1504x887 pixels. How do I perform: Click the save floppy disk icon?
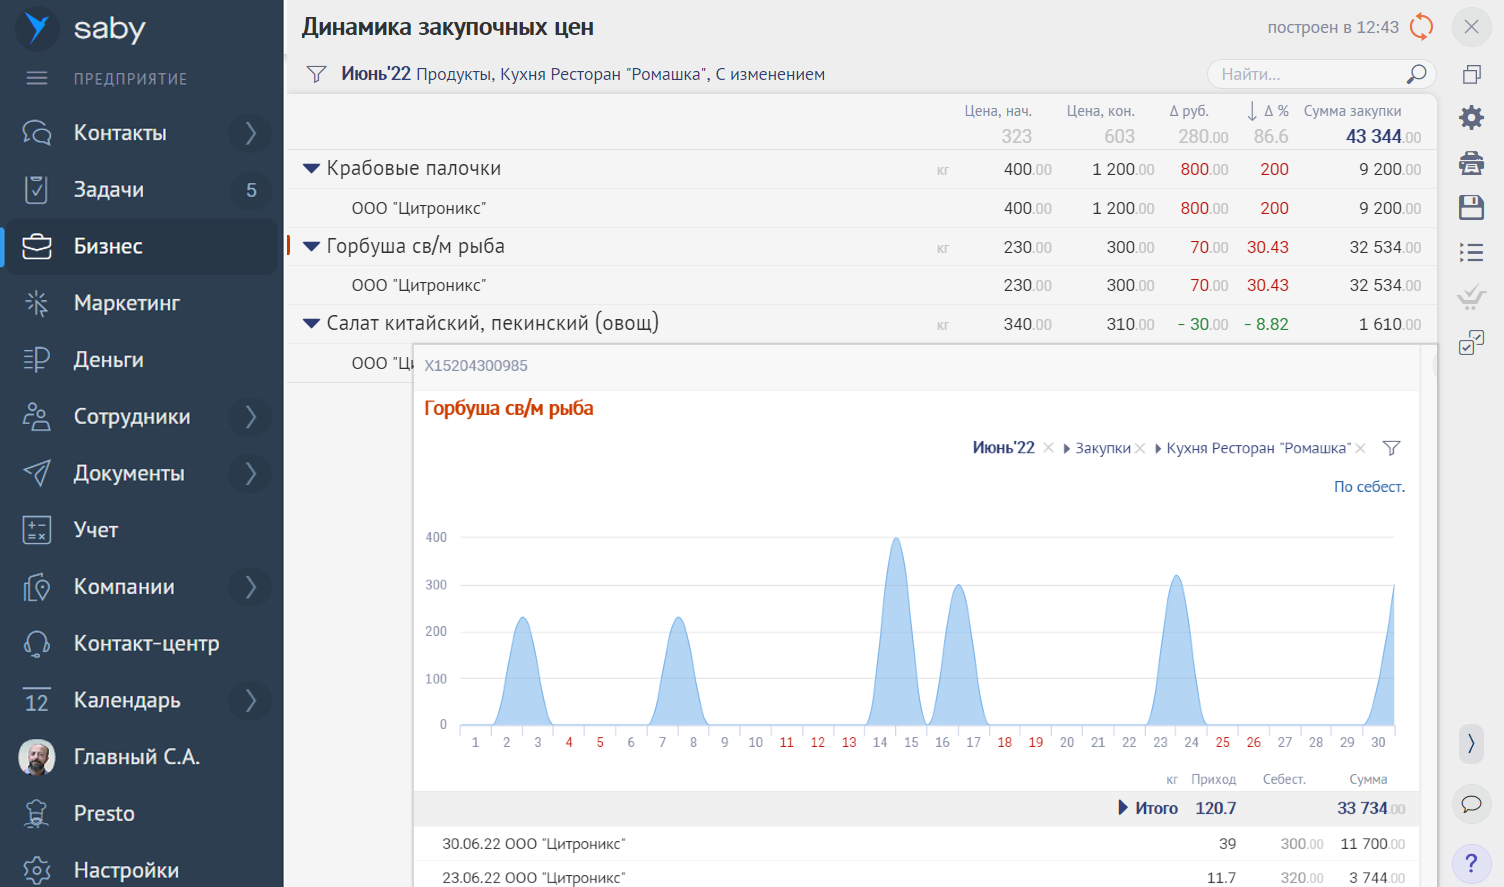(1471, 207)
